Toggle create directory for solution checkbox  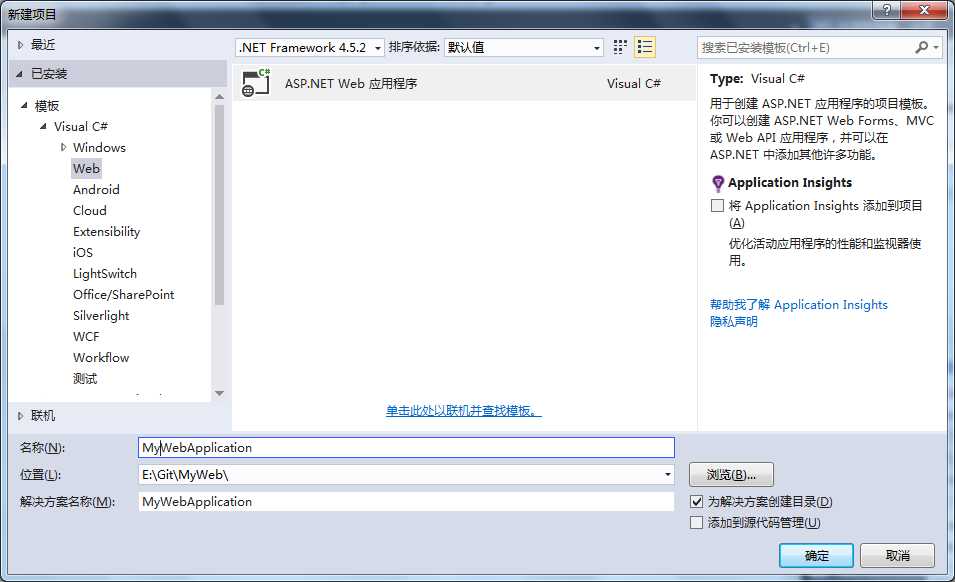coord(696,502)
